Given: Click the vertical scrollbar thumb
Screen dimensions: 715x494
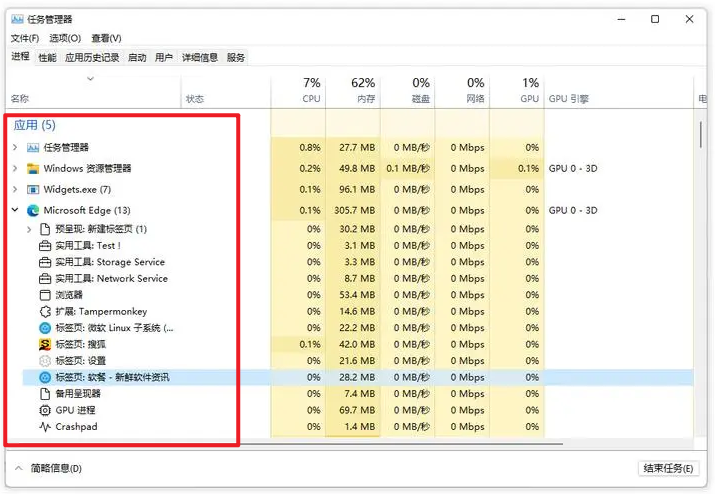Looking at the screenshot, I should coord(700,135).
